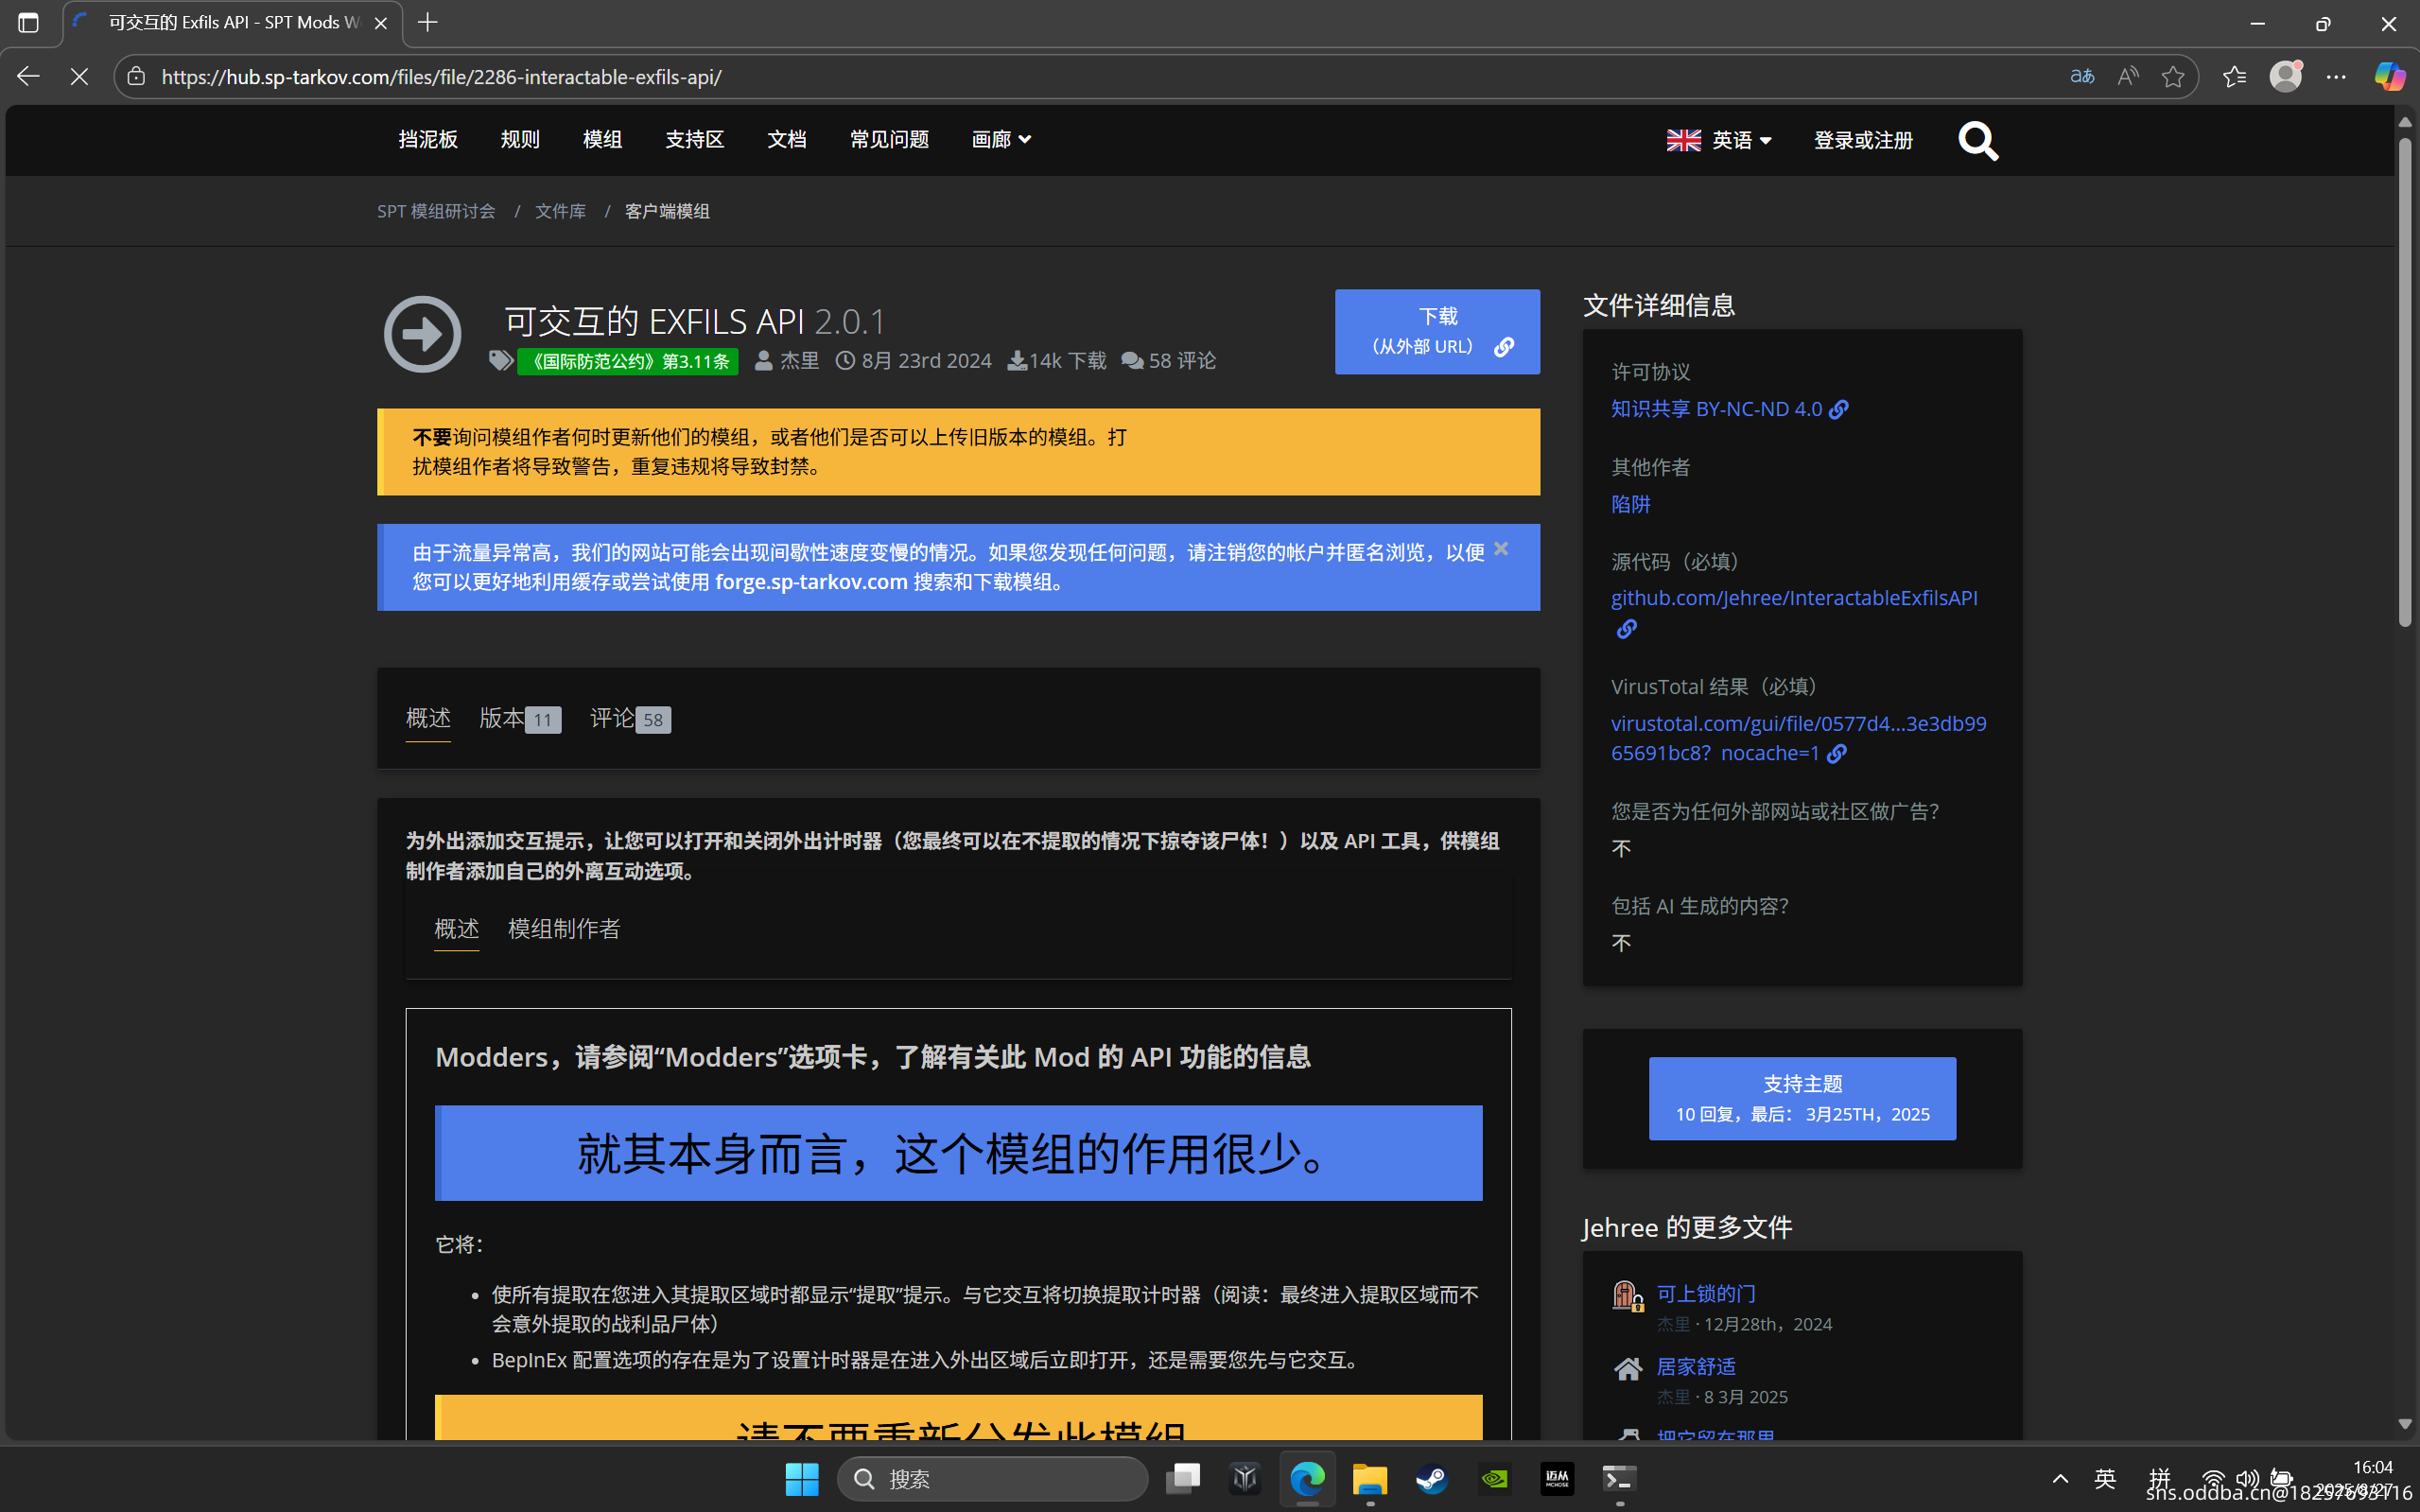View site information lock icon
Viewport: 2420px width, 1512px height.
(137, 77)
